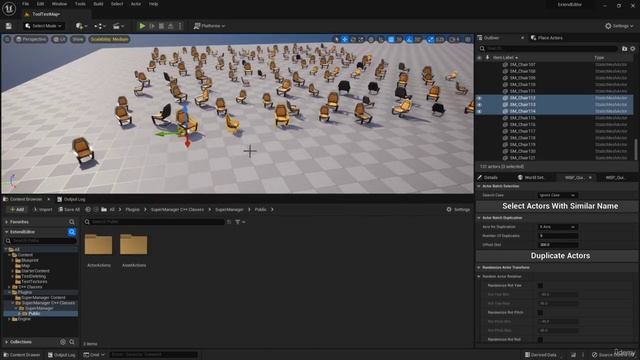Image resolution: width=640 pixels, height=360 pixels.
Task: Enable the Randomize Rot Yaw checkbox
Action: click(540, 286)
